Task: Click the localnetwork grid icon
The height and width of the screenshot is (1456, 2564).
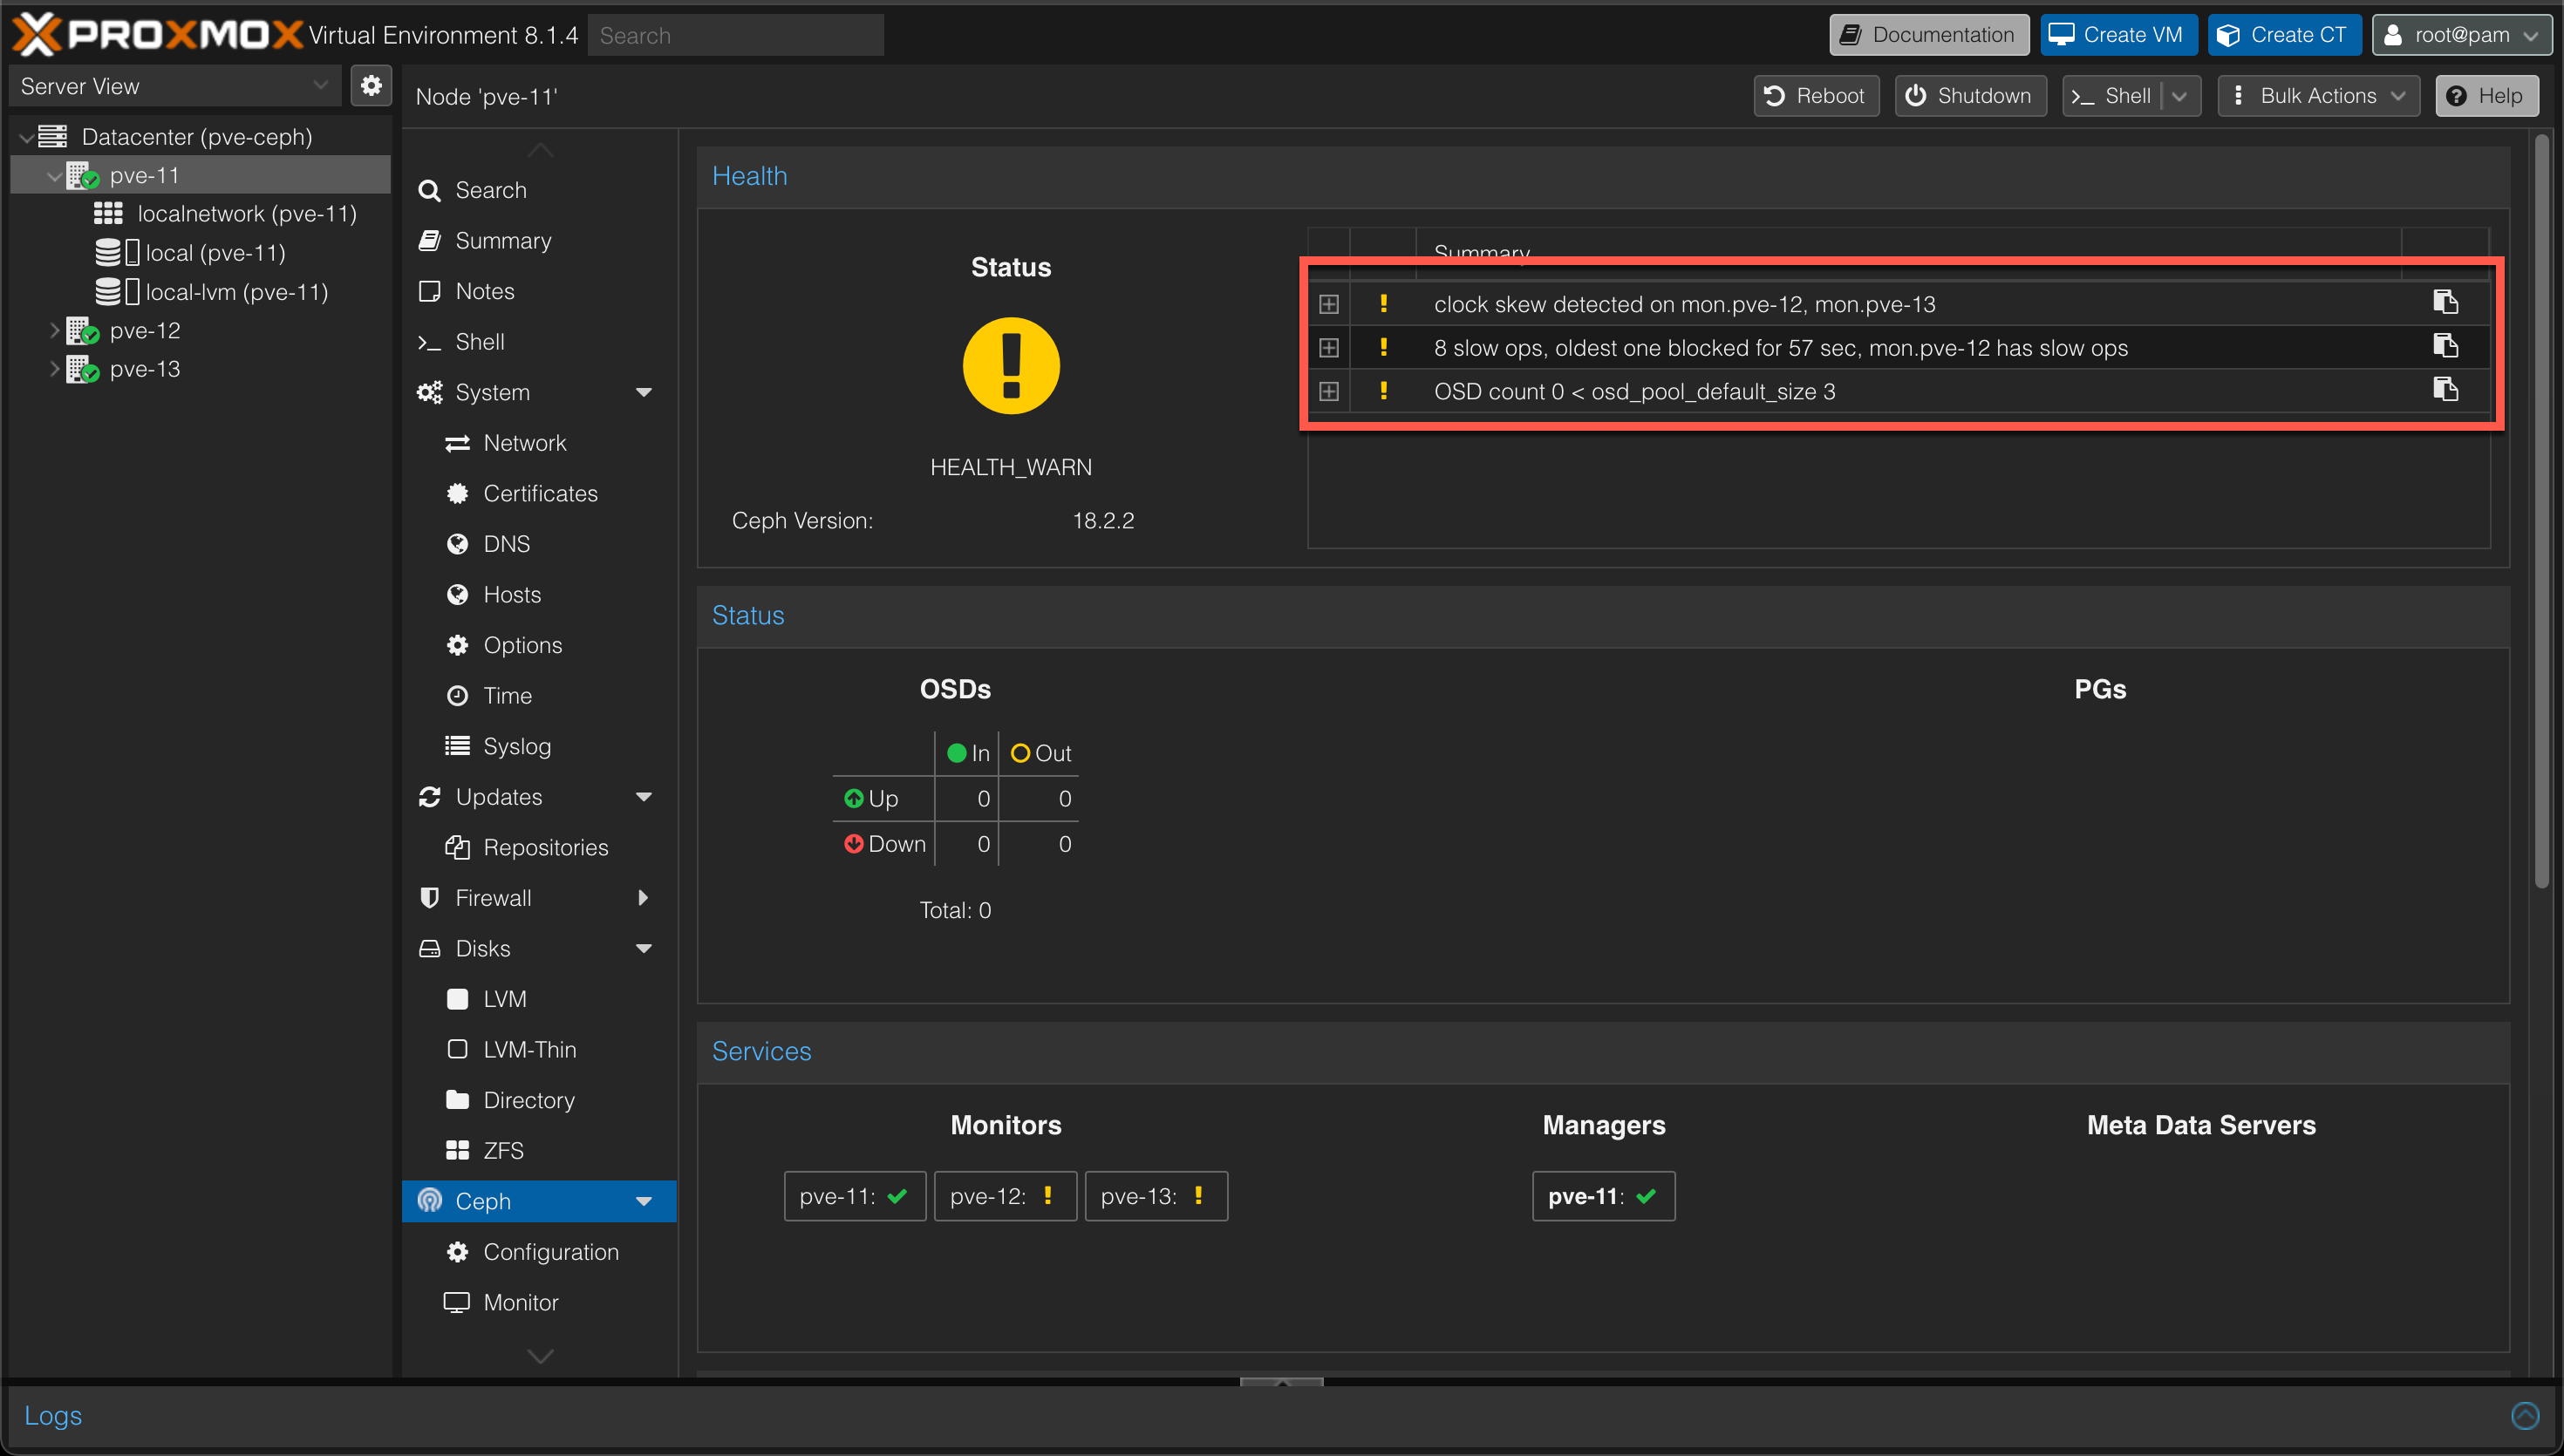Action: (x=108, y=214)
